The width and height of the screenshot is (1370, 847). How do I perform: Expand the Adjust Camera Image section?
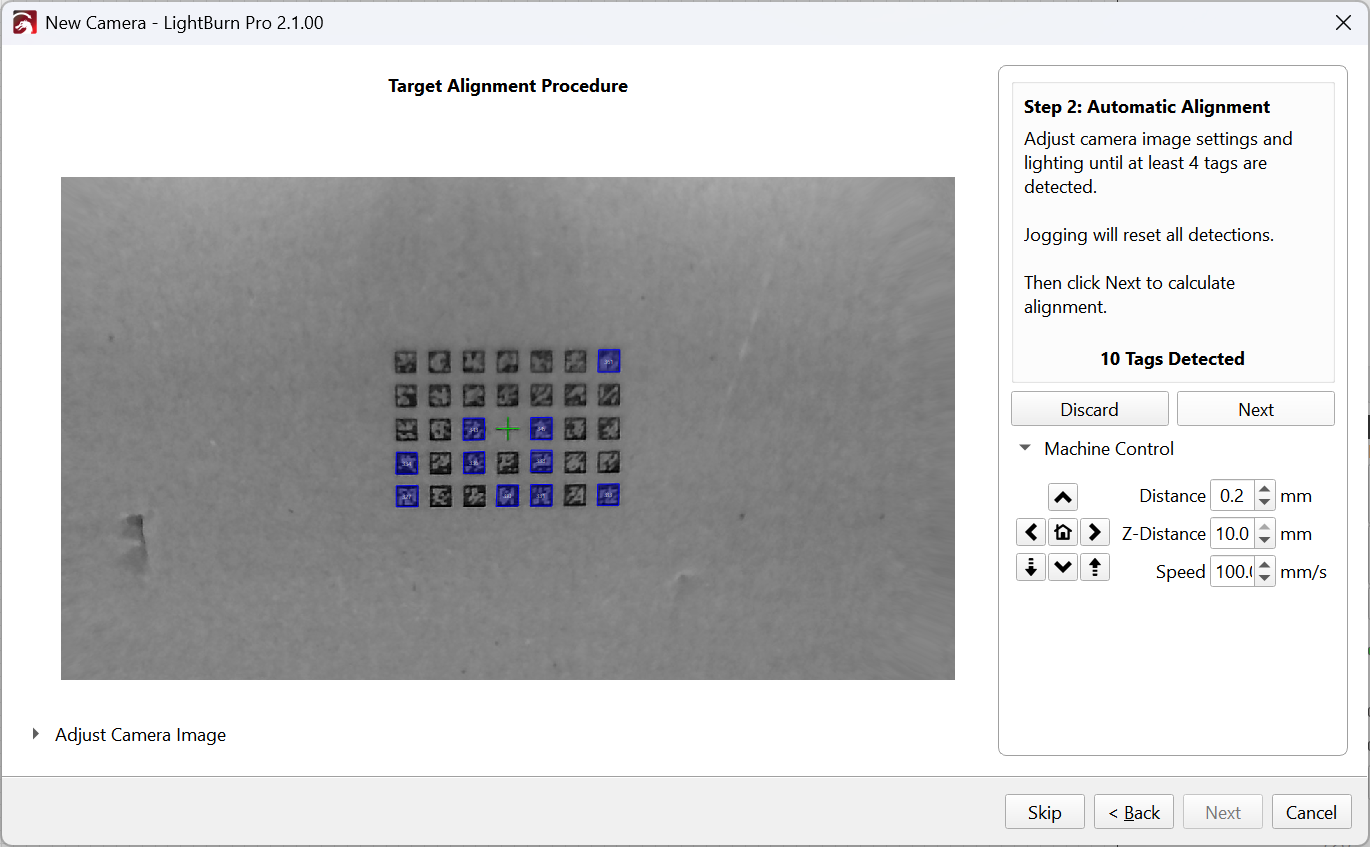coord(36,735)
